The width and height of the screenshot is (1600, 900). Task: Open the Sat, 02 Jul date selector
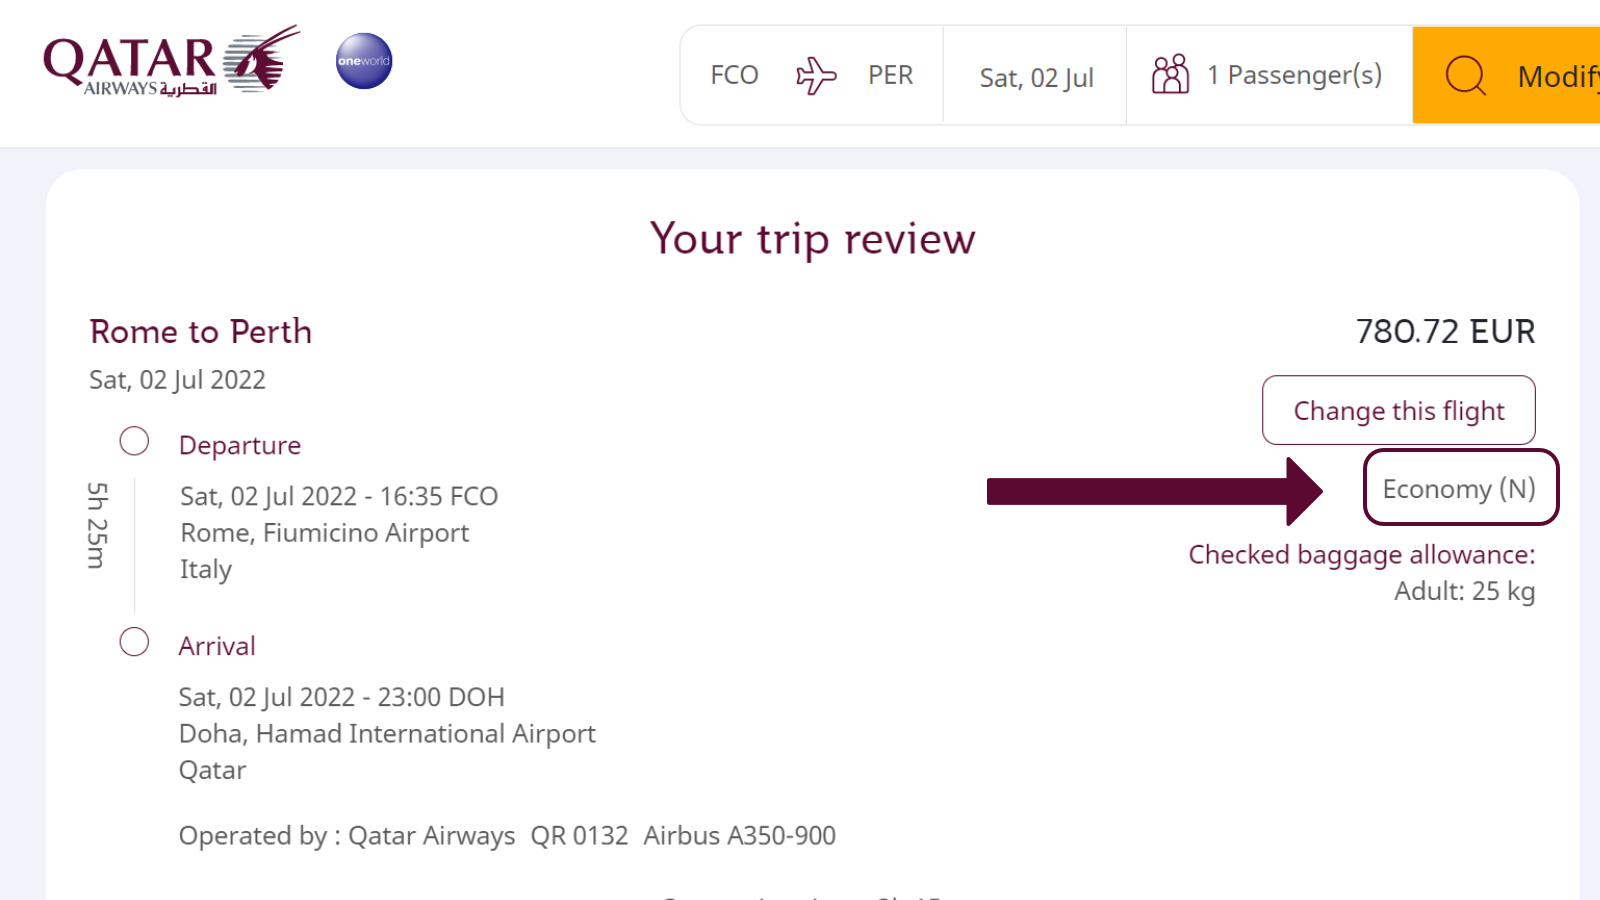1036,77
